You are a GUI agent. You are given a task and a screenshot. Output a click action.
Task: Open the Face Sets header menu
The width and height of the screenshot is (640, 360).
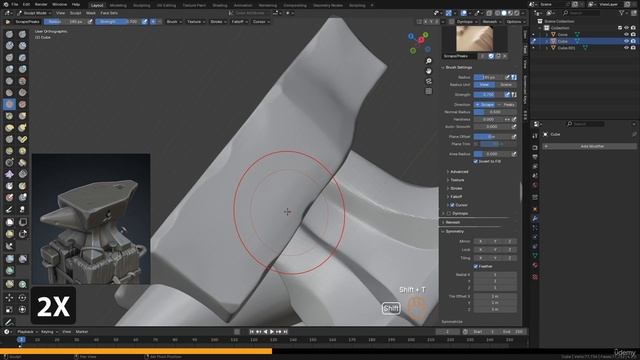click(109, 13)
